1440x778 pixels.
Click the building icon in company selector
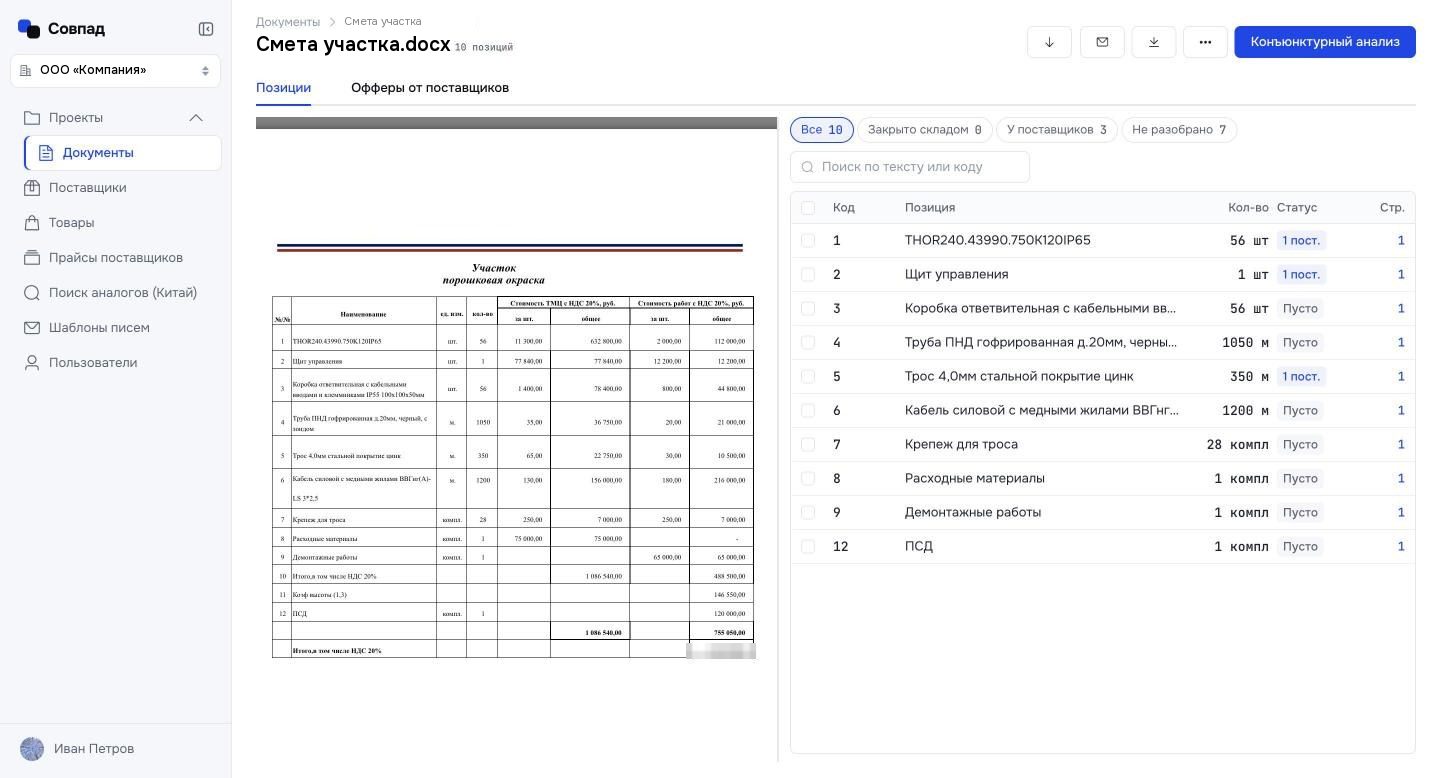click(x=26, y=71)
